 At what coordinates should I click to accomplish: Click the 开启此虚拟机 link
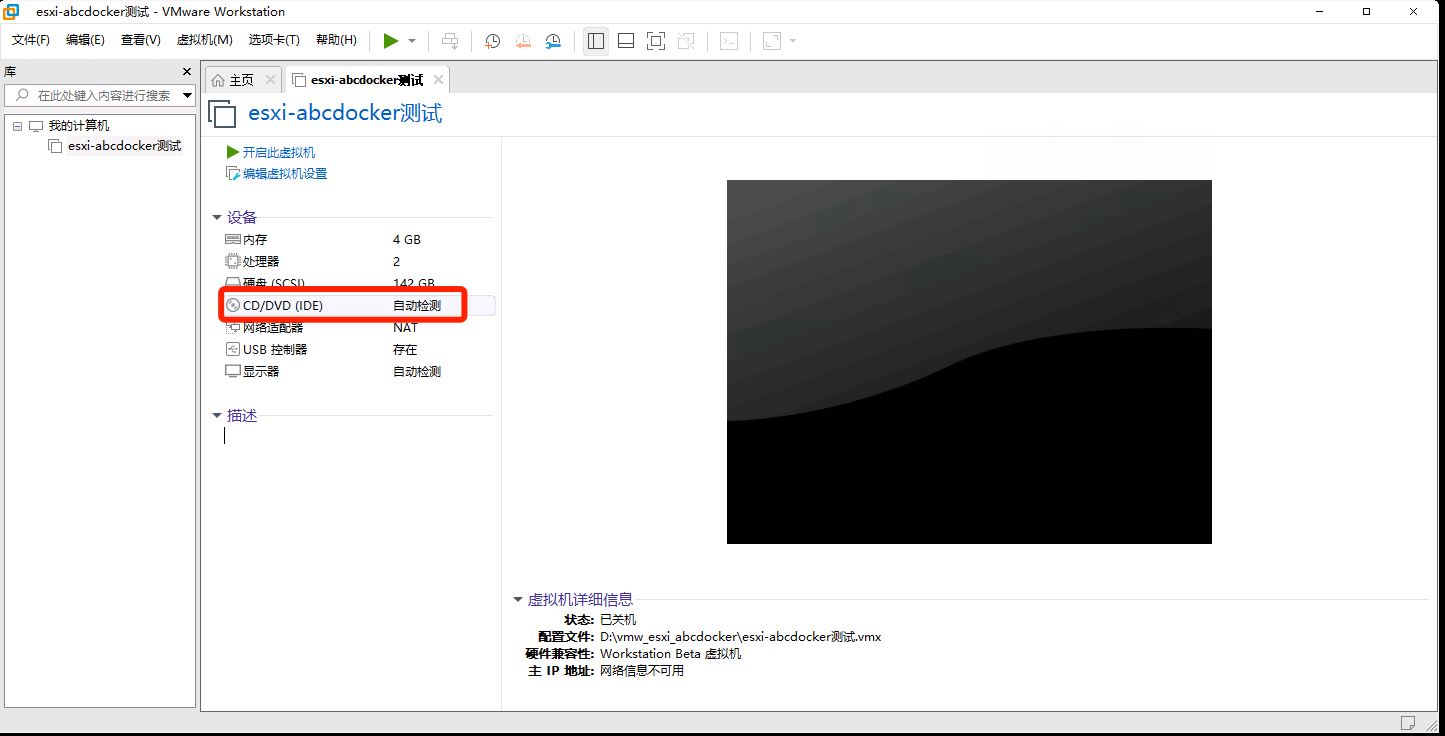pyautogui.click(x=279, y=152)
